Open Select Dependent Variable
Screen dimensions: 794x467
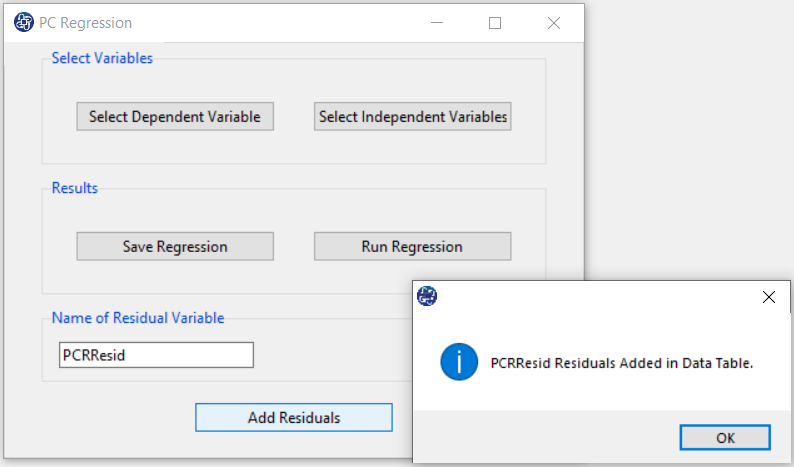tap(175, 116)
